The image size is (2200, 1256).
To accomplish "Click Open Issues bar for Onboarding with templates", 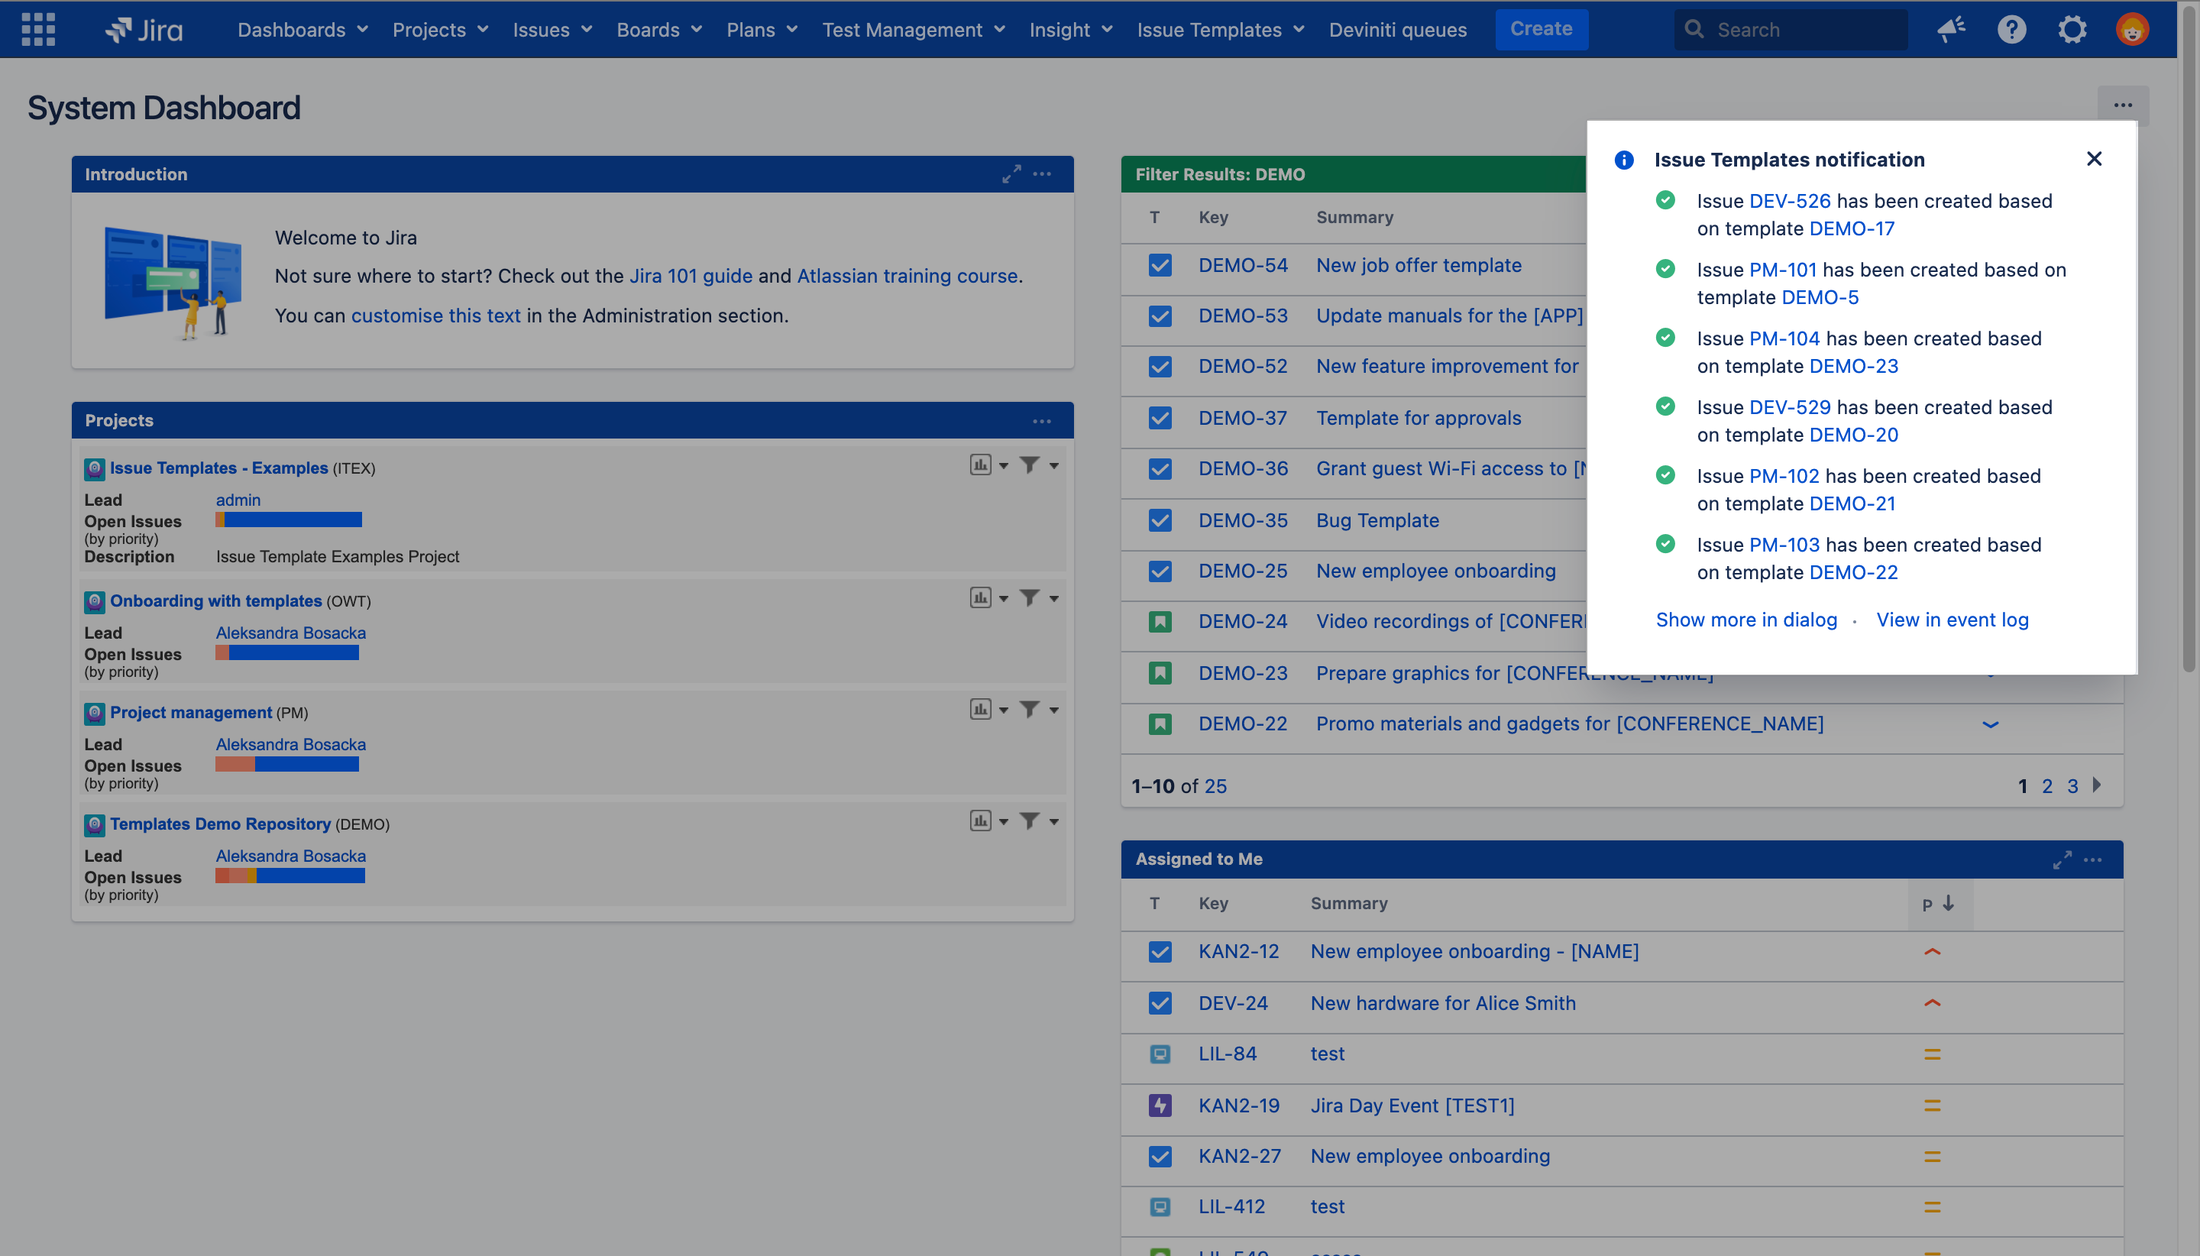I will (x=287, y=653).
